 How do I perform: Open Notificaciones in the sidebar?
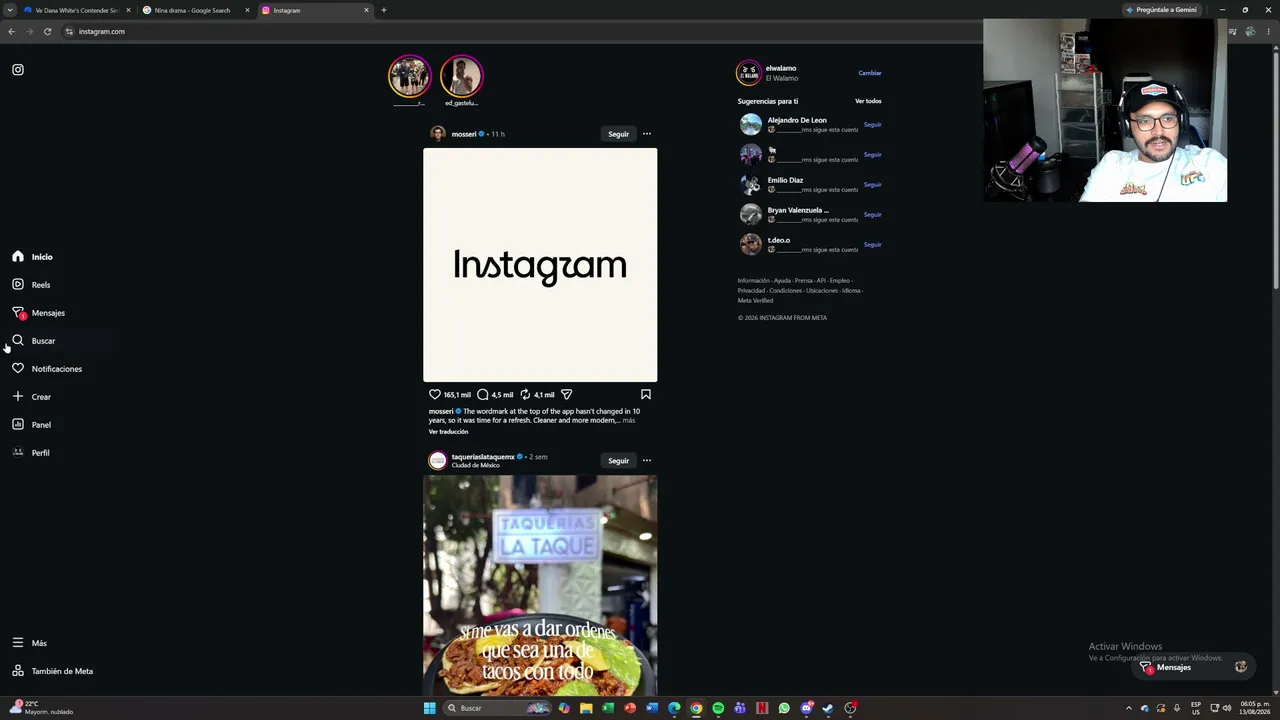pos(47,369)
